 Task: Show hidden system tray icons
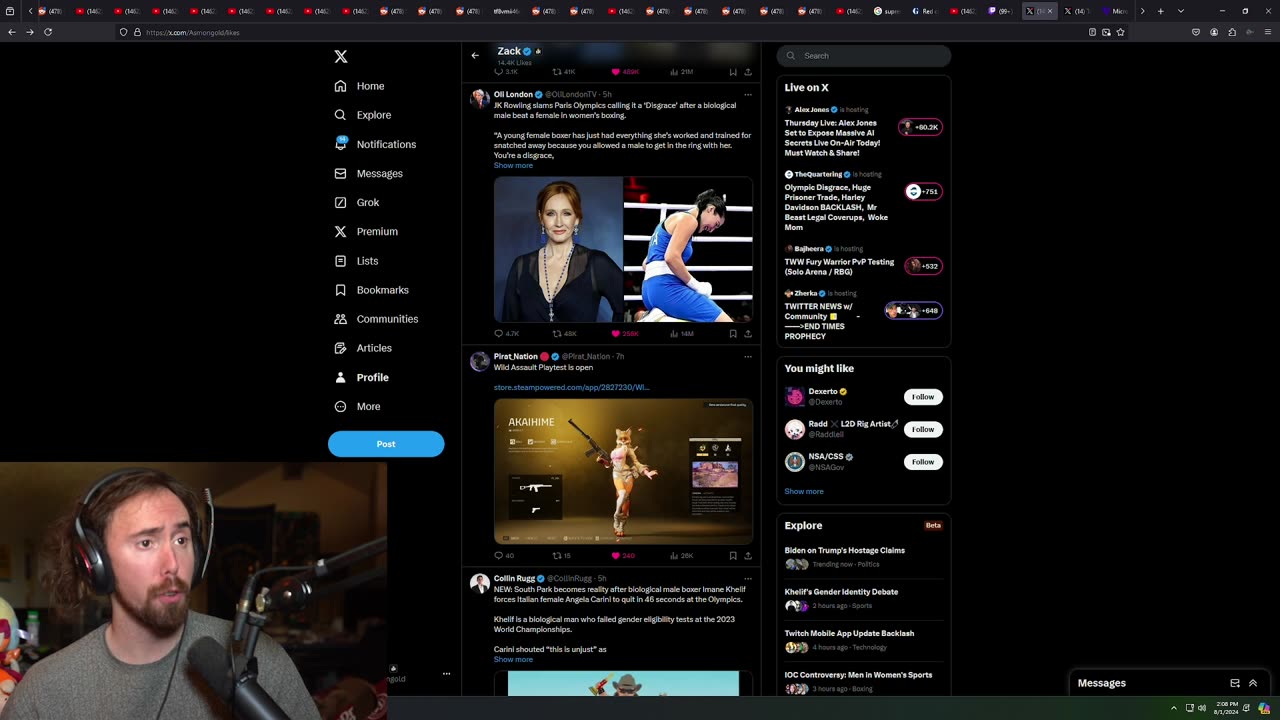pyautogui.click(x=1174, y=708)
